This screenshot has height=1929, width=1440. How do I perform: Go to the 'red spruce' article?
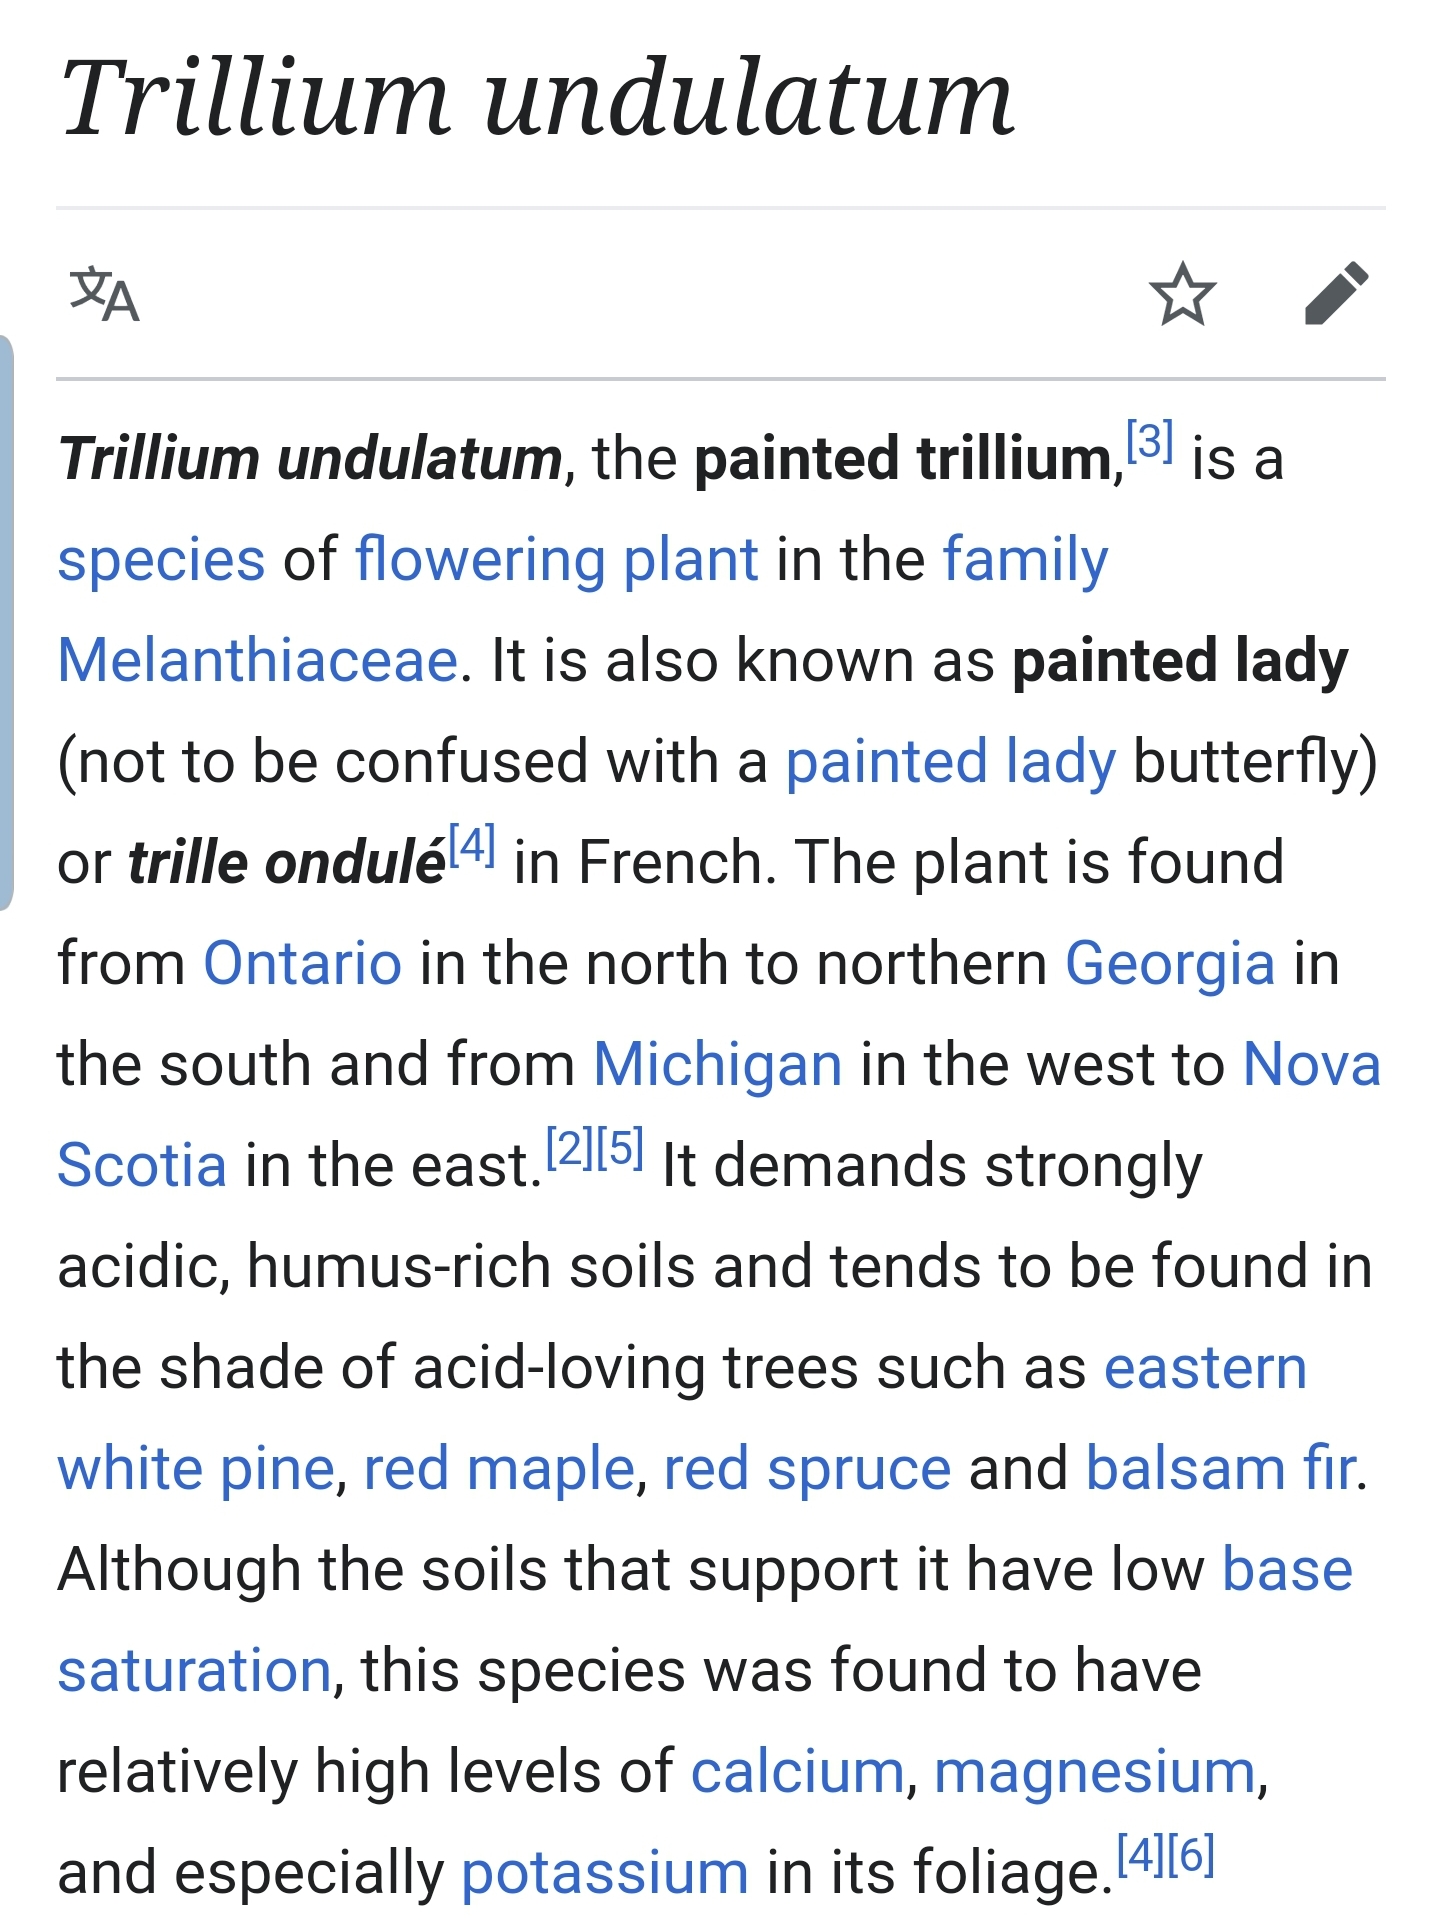pos(807,1469)
